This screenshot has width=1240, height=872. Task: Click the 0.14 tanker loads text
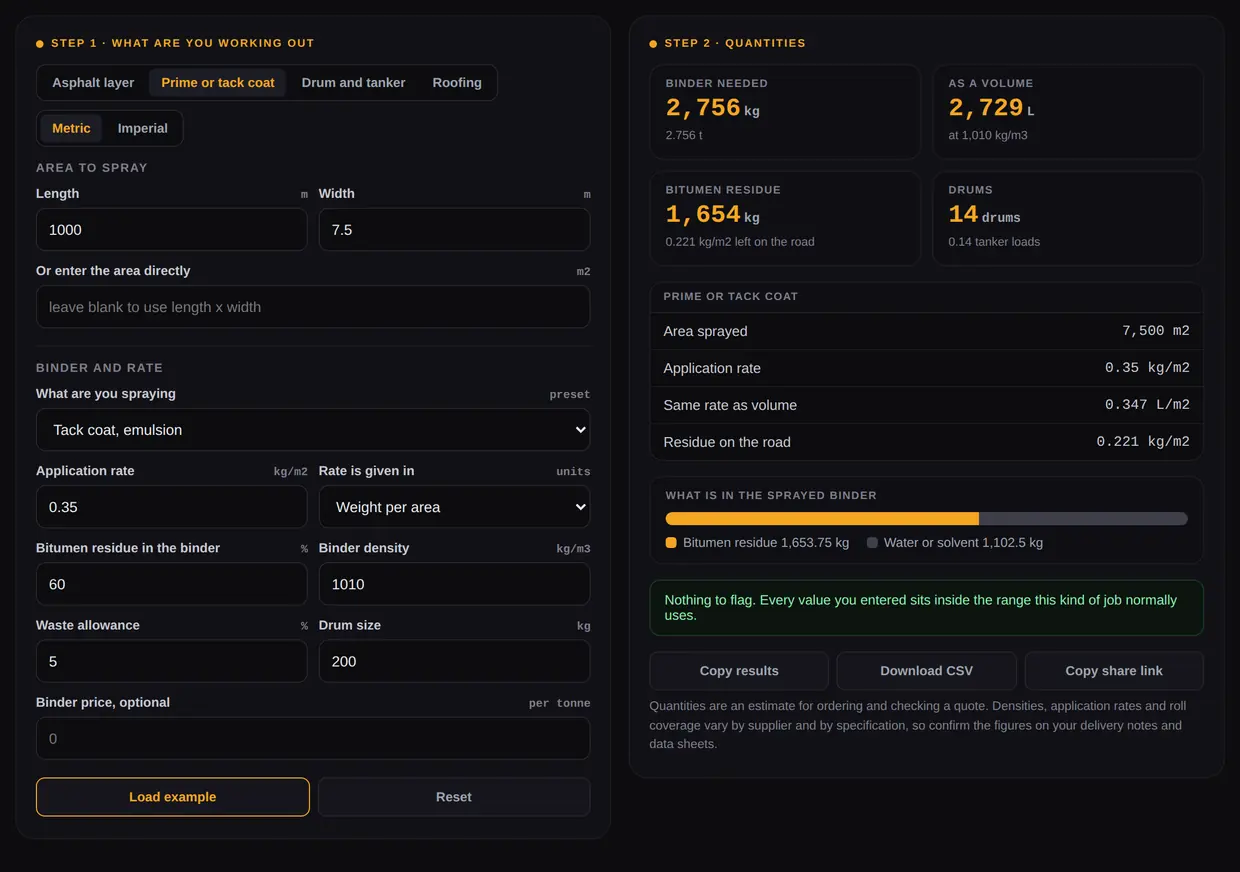[994, 242]
